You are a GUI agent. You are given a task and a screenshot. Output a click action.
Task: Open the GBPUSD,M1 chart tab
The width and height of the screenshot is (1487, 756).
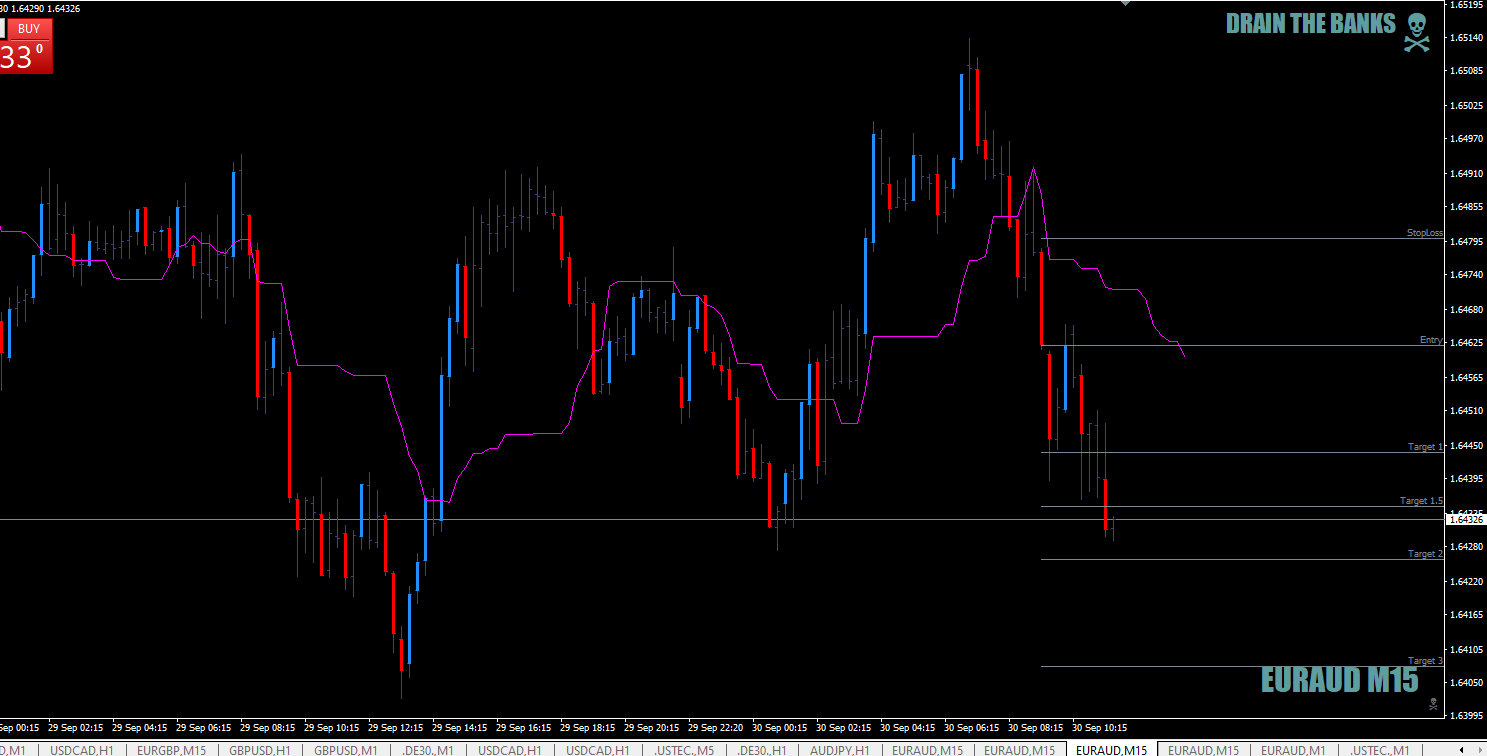[x=345, y=750]
